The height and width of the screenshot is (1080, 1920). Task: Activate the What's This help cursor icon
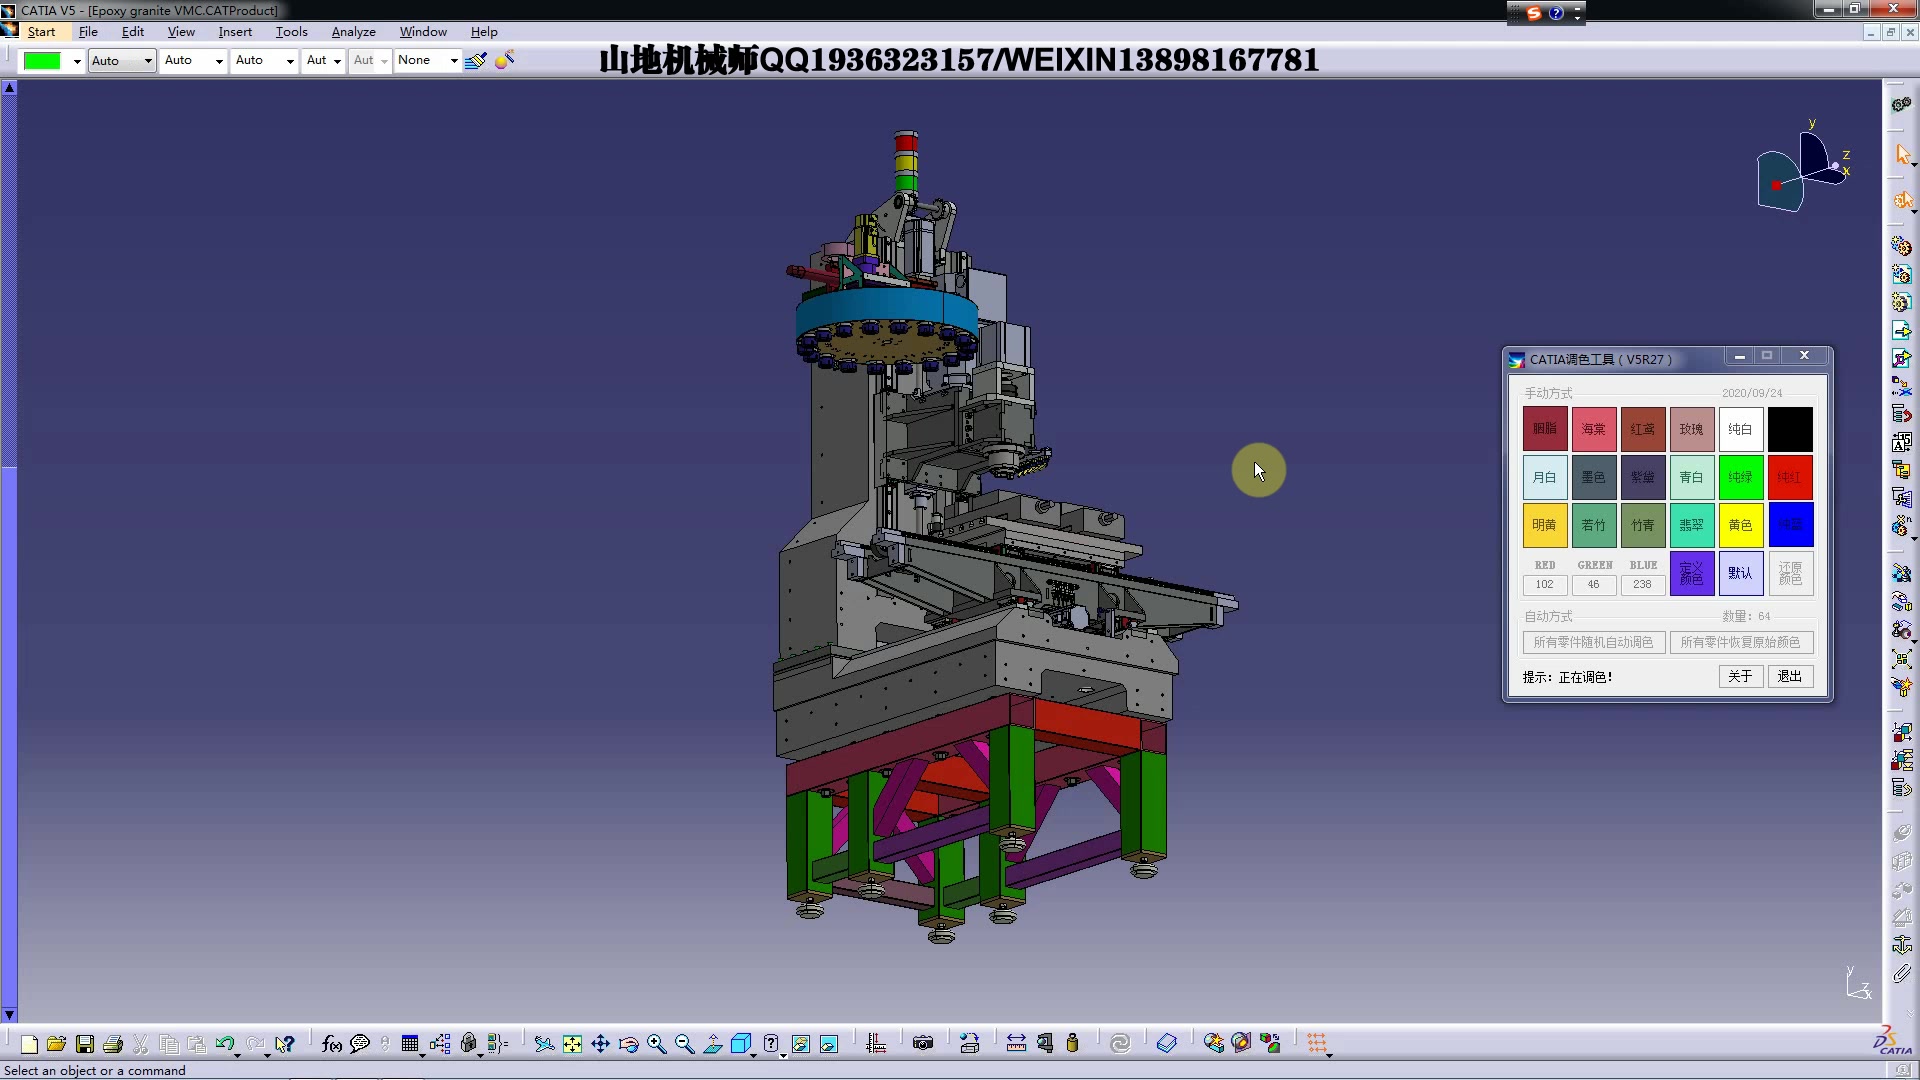coord(285,1044)
